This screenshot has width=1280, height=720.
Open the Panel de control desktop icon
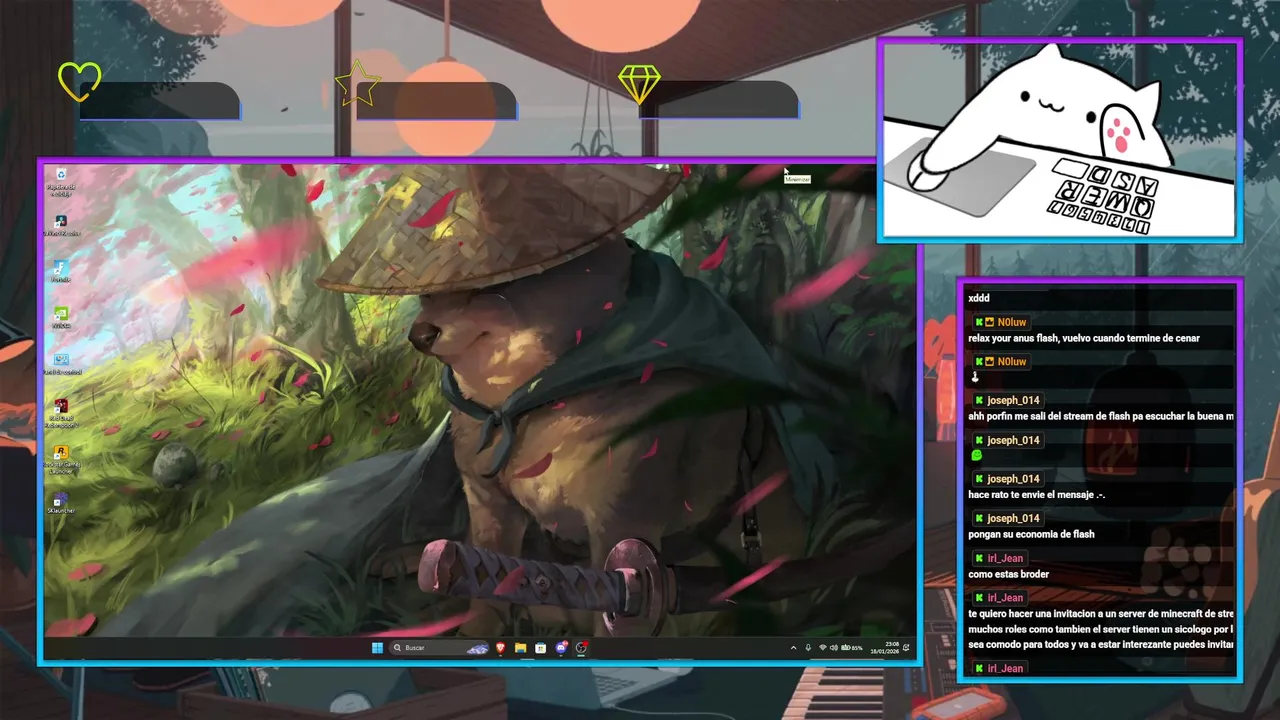[x=61, y=363]
